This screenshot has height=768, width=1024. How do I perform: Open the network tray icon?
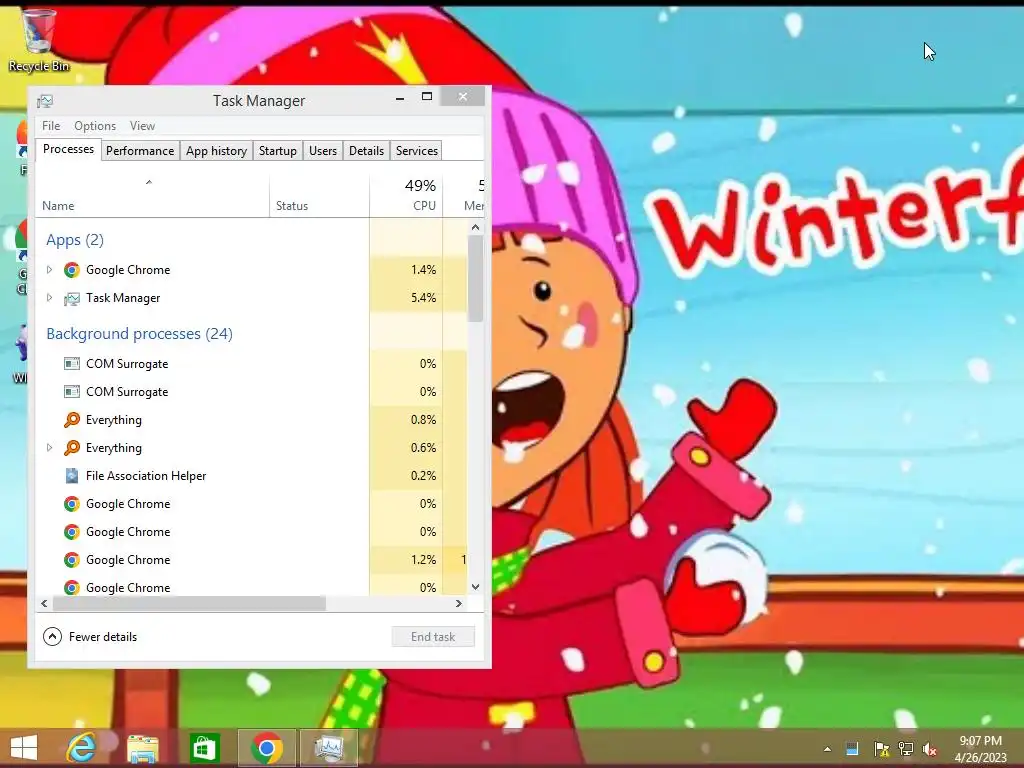pyautogui.click(x=906, y=749)
